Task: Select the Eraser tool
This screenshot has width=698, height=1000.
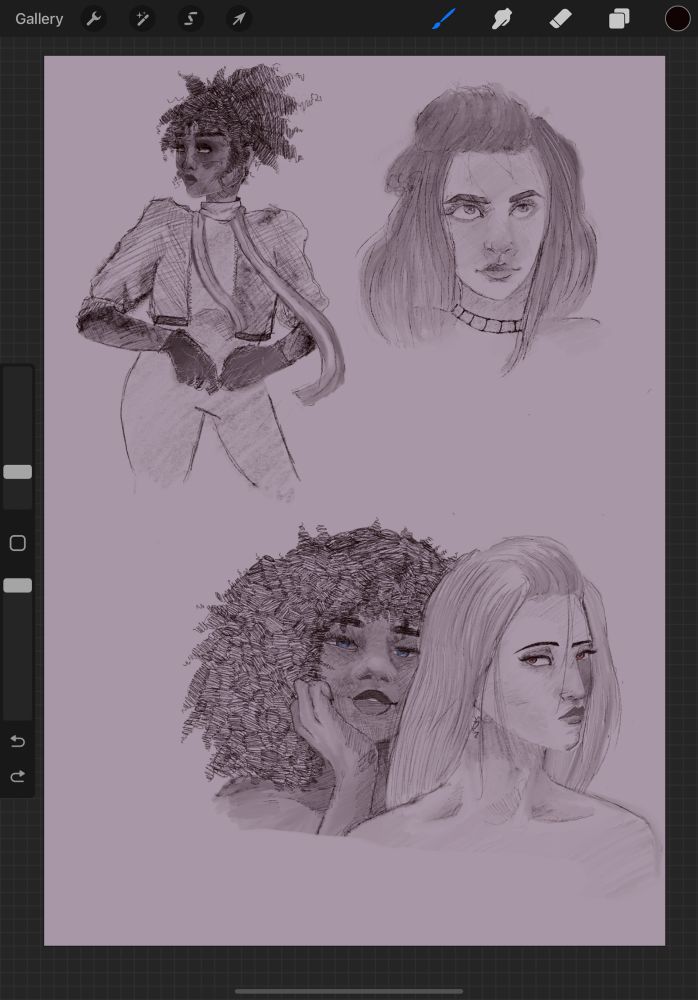Action: click(x=560, y=19)
